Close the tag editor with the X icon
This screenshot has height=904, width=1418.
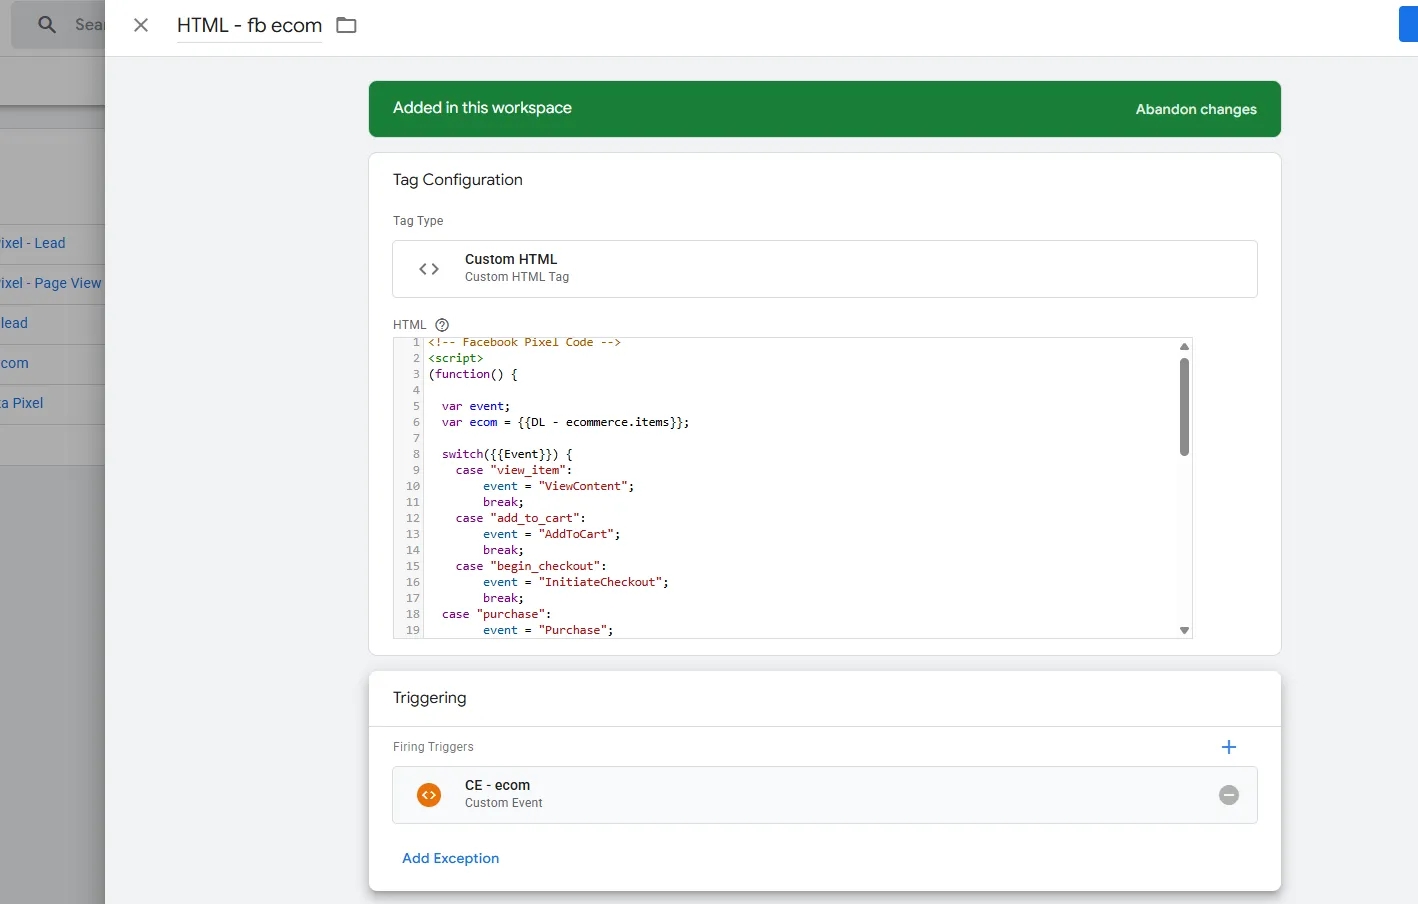point(141,25)
